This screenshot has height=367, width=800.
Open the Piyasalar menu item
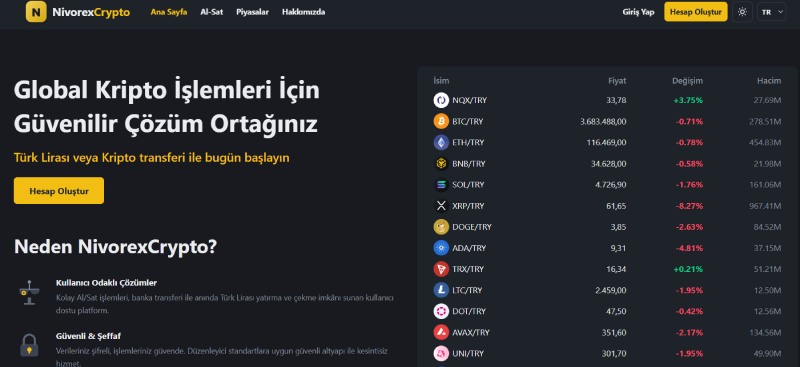pos(253,12)
